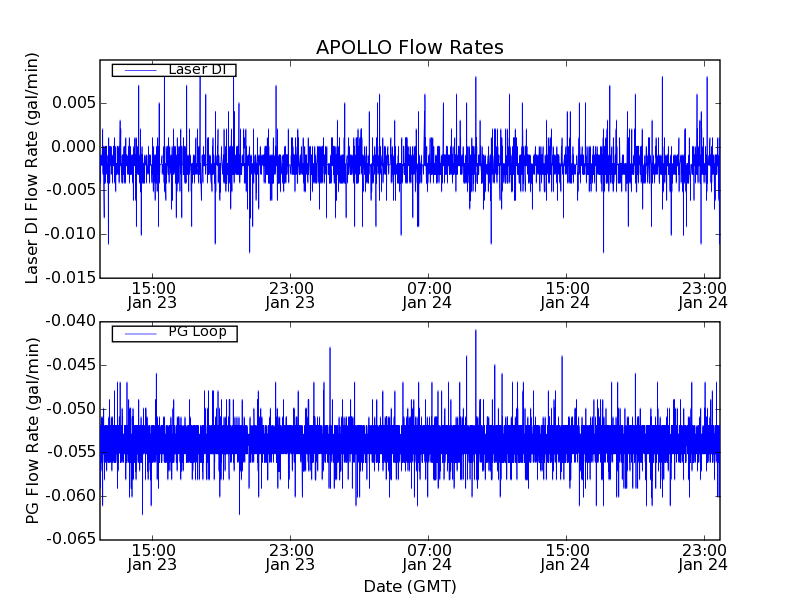Image resolution: width=800 pixels, height=600 pixels.
Task: Click the "Date (GMT)" x-axis label
Action: (x=410, y=586)
